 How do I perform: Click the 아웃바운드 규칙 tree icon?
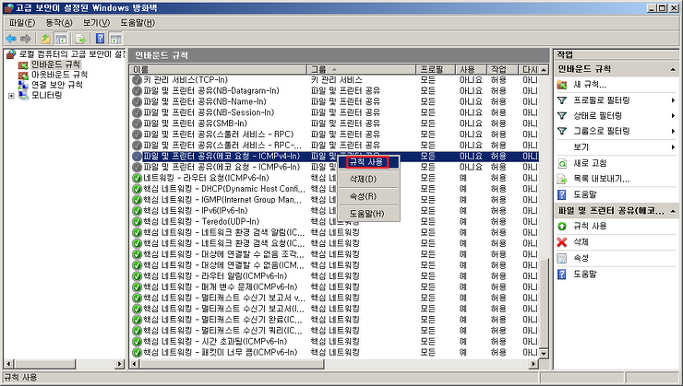tap(23, 75)
